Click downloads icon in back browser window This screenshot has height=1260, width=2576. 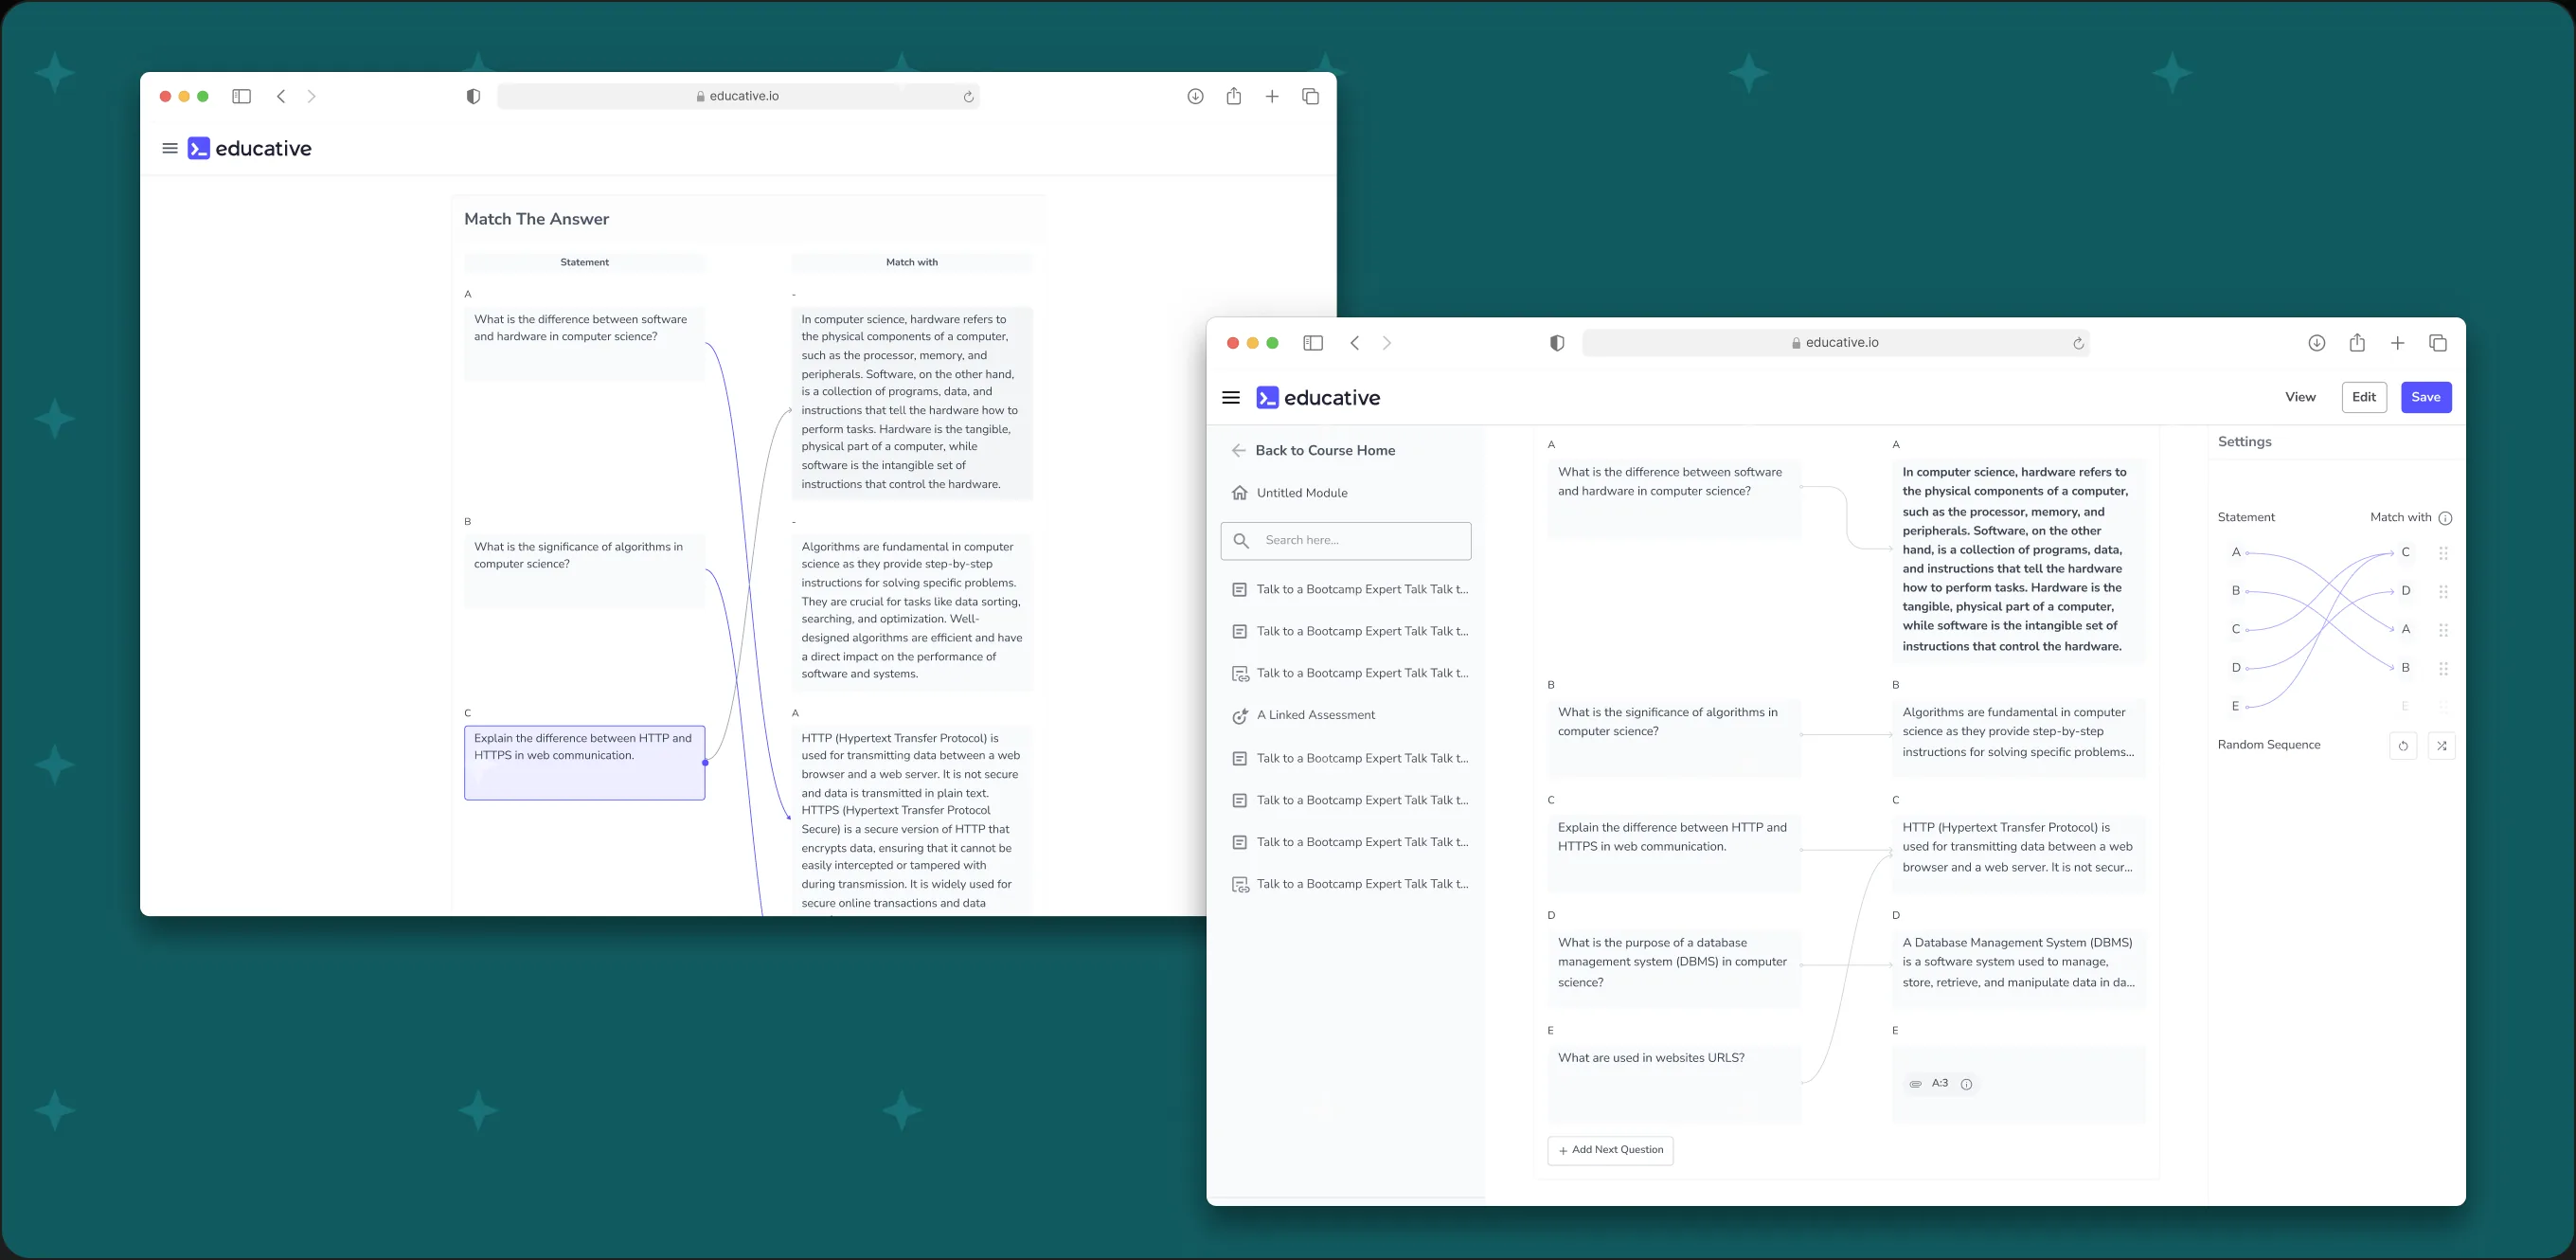click(1195, 96)
